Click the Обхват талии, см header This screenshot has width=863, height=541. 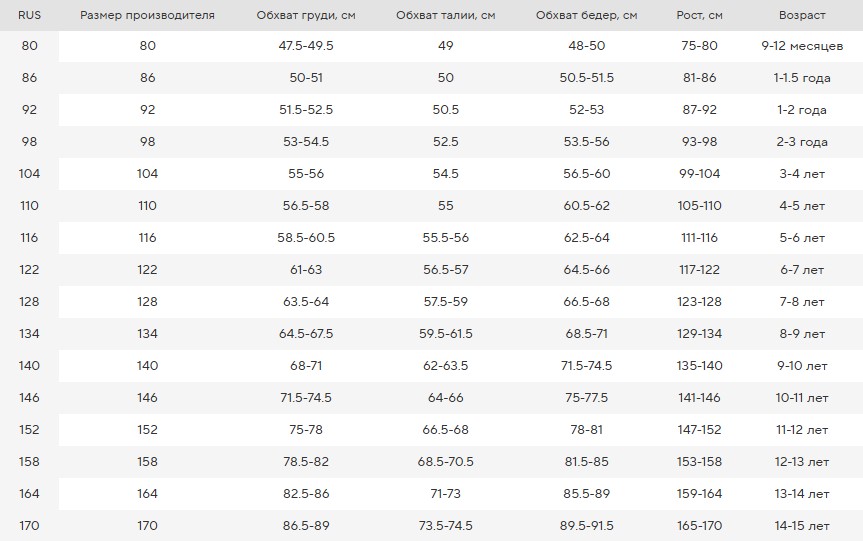coord(446,15)
